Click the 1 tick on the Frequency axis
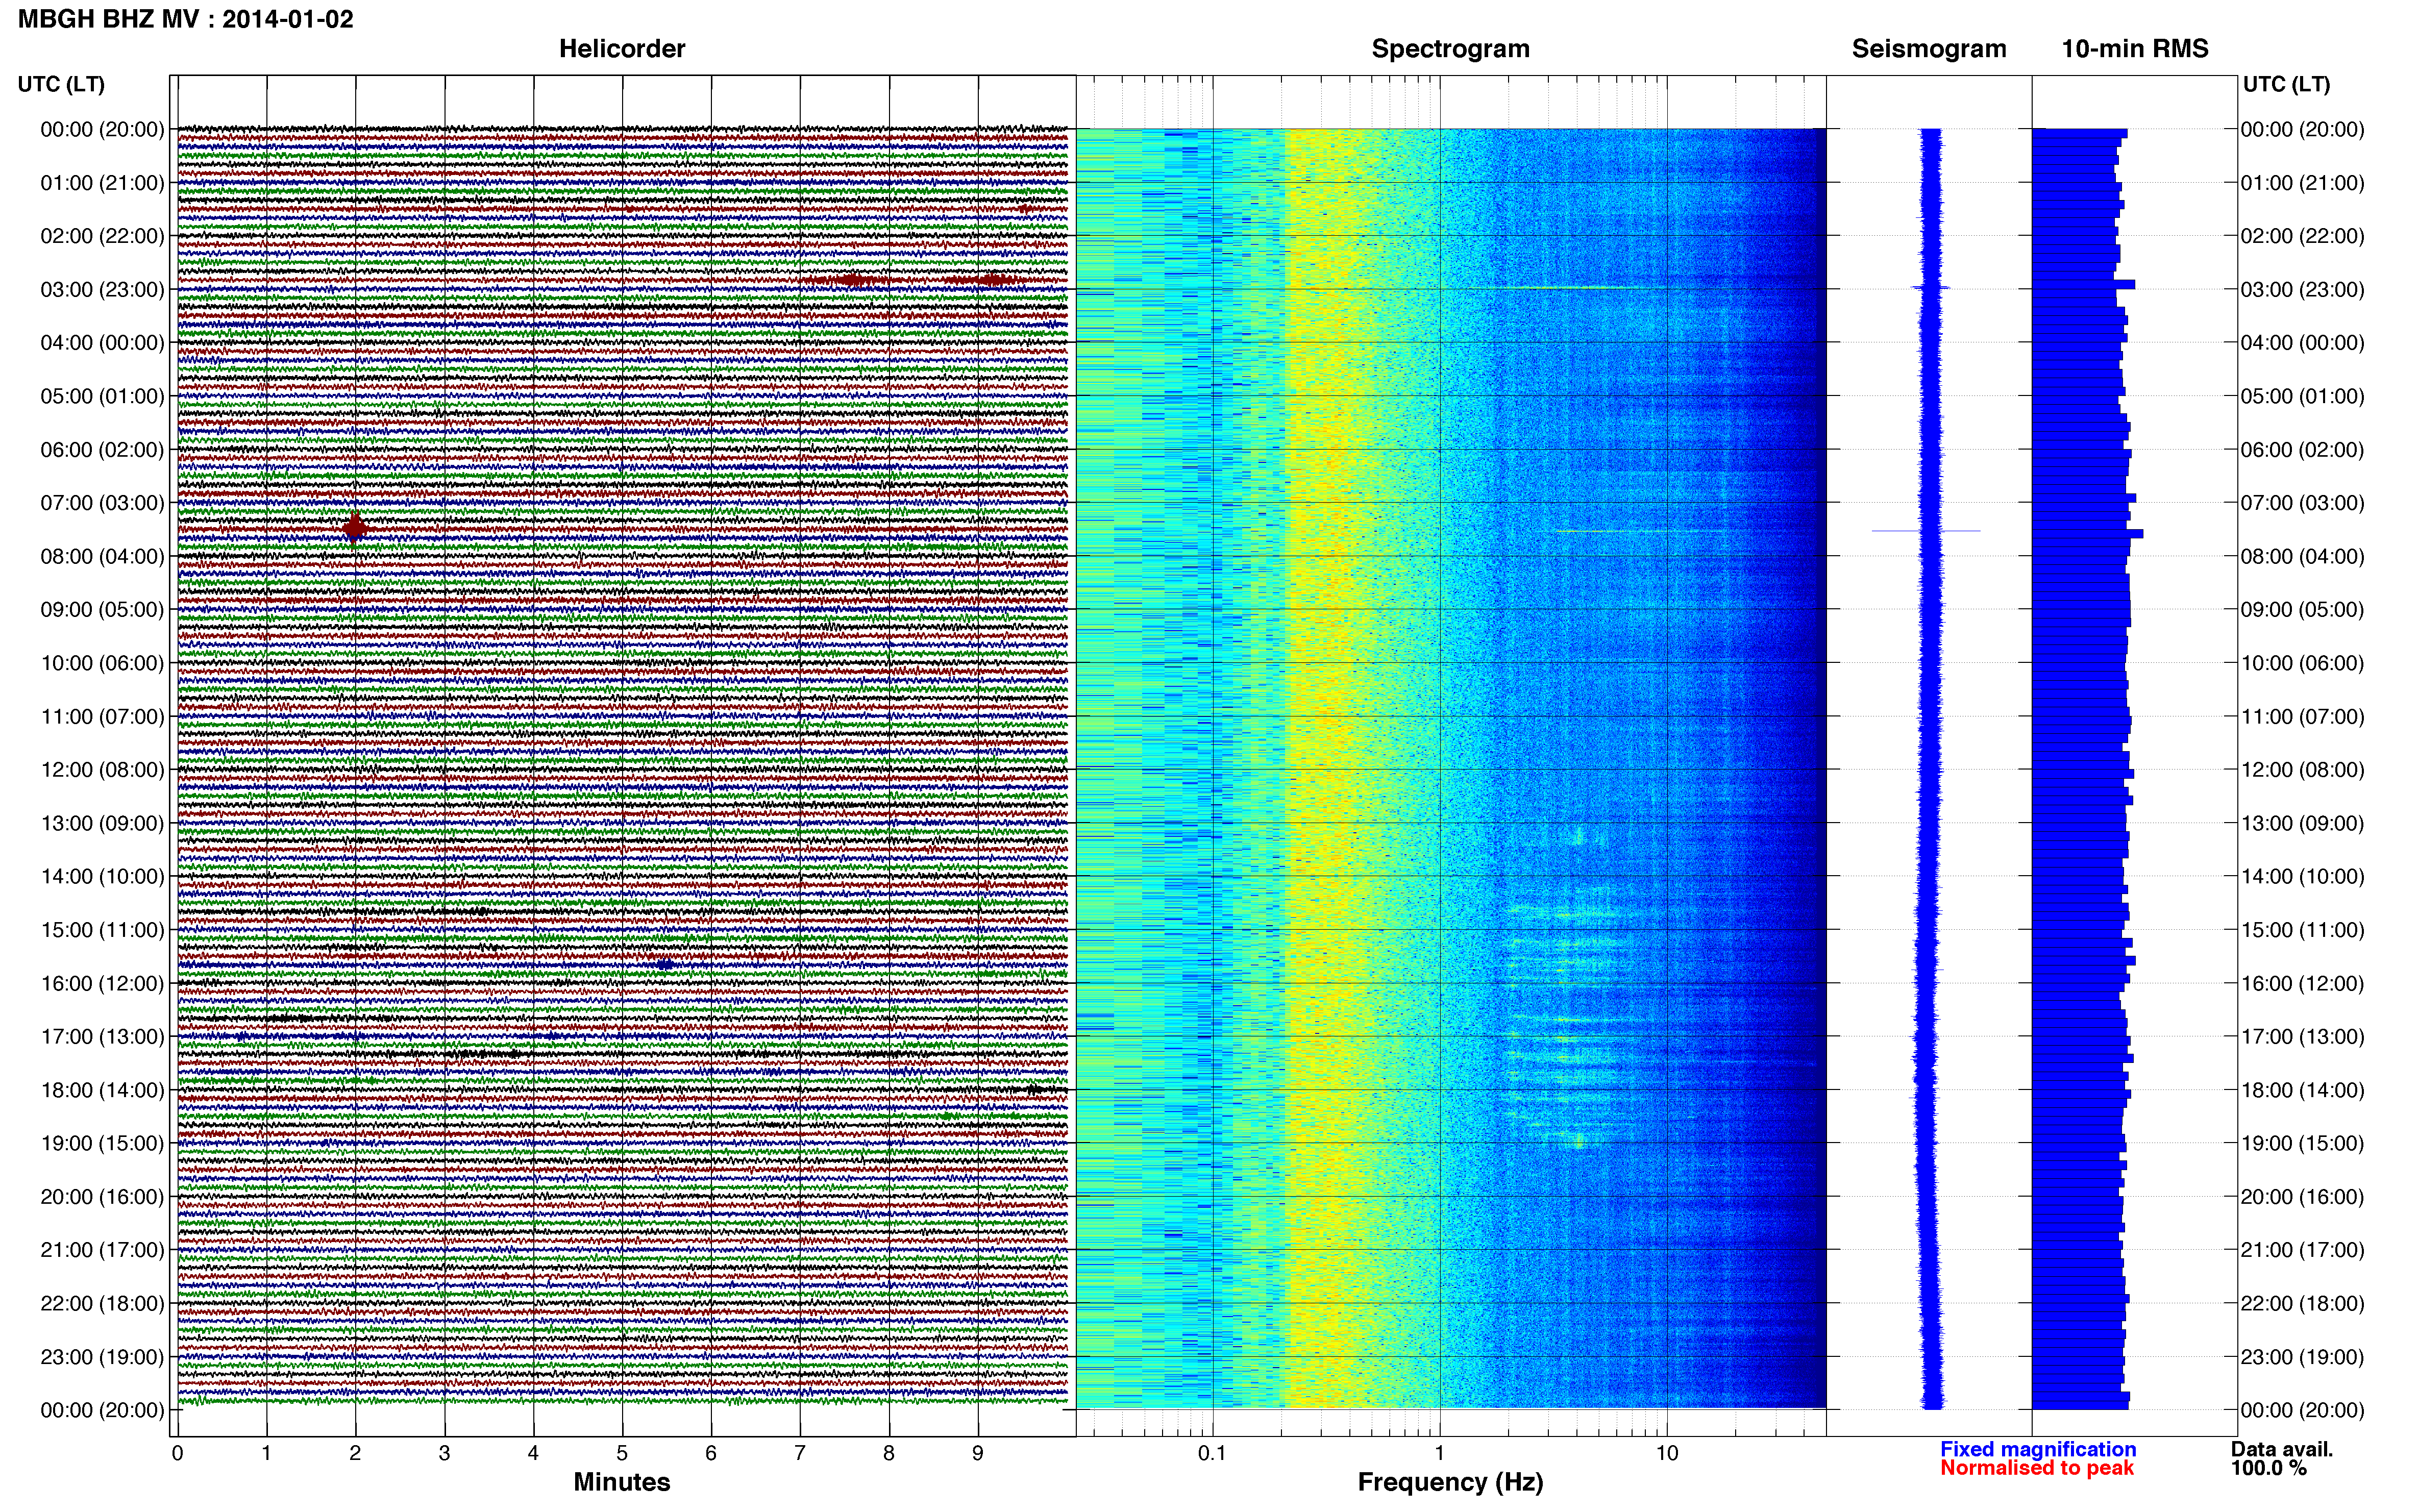Image resolution: width=2419 pixels, height=1512 pixels. [x=1439, y=1453]
